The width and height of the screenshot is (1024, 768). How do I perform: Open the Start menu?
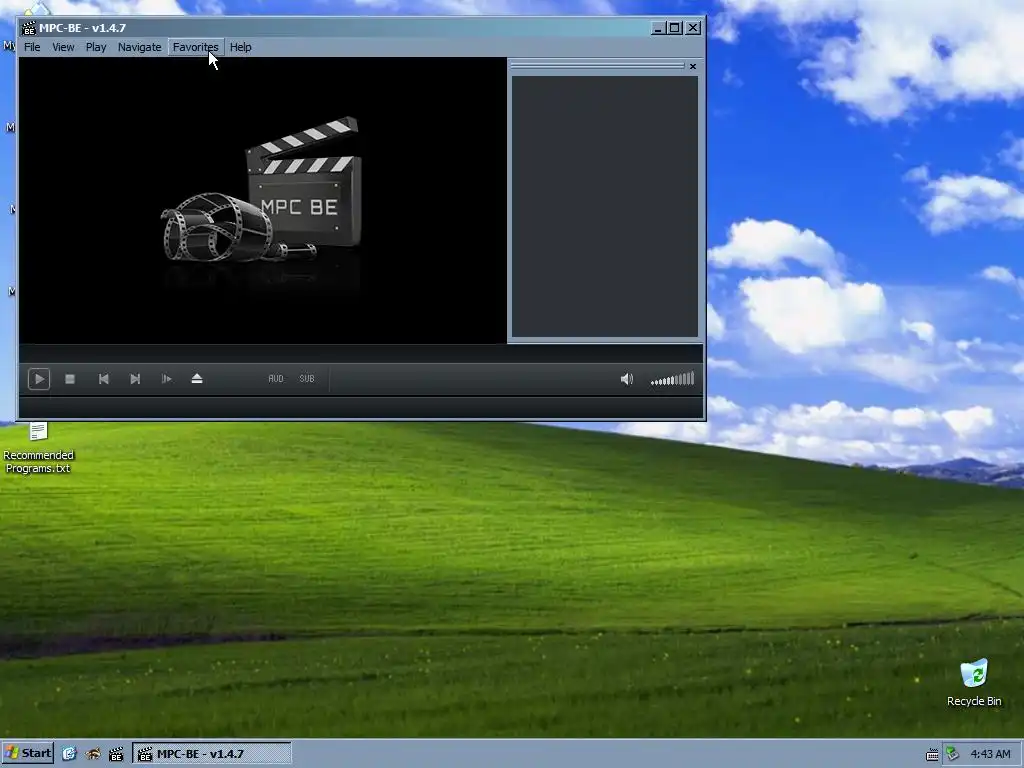tap(27, 753)
